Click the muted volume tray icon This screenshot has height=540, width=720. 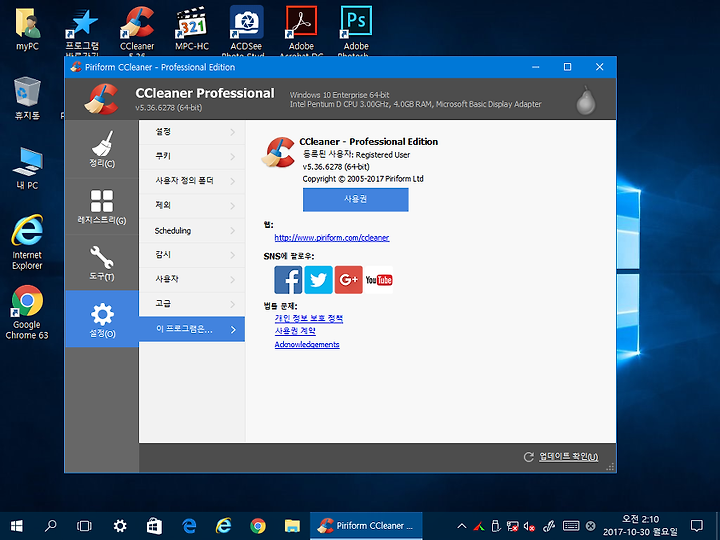point(529,526)
